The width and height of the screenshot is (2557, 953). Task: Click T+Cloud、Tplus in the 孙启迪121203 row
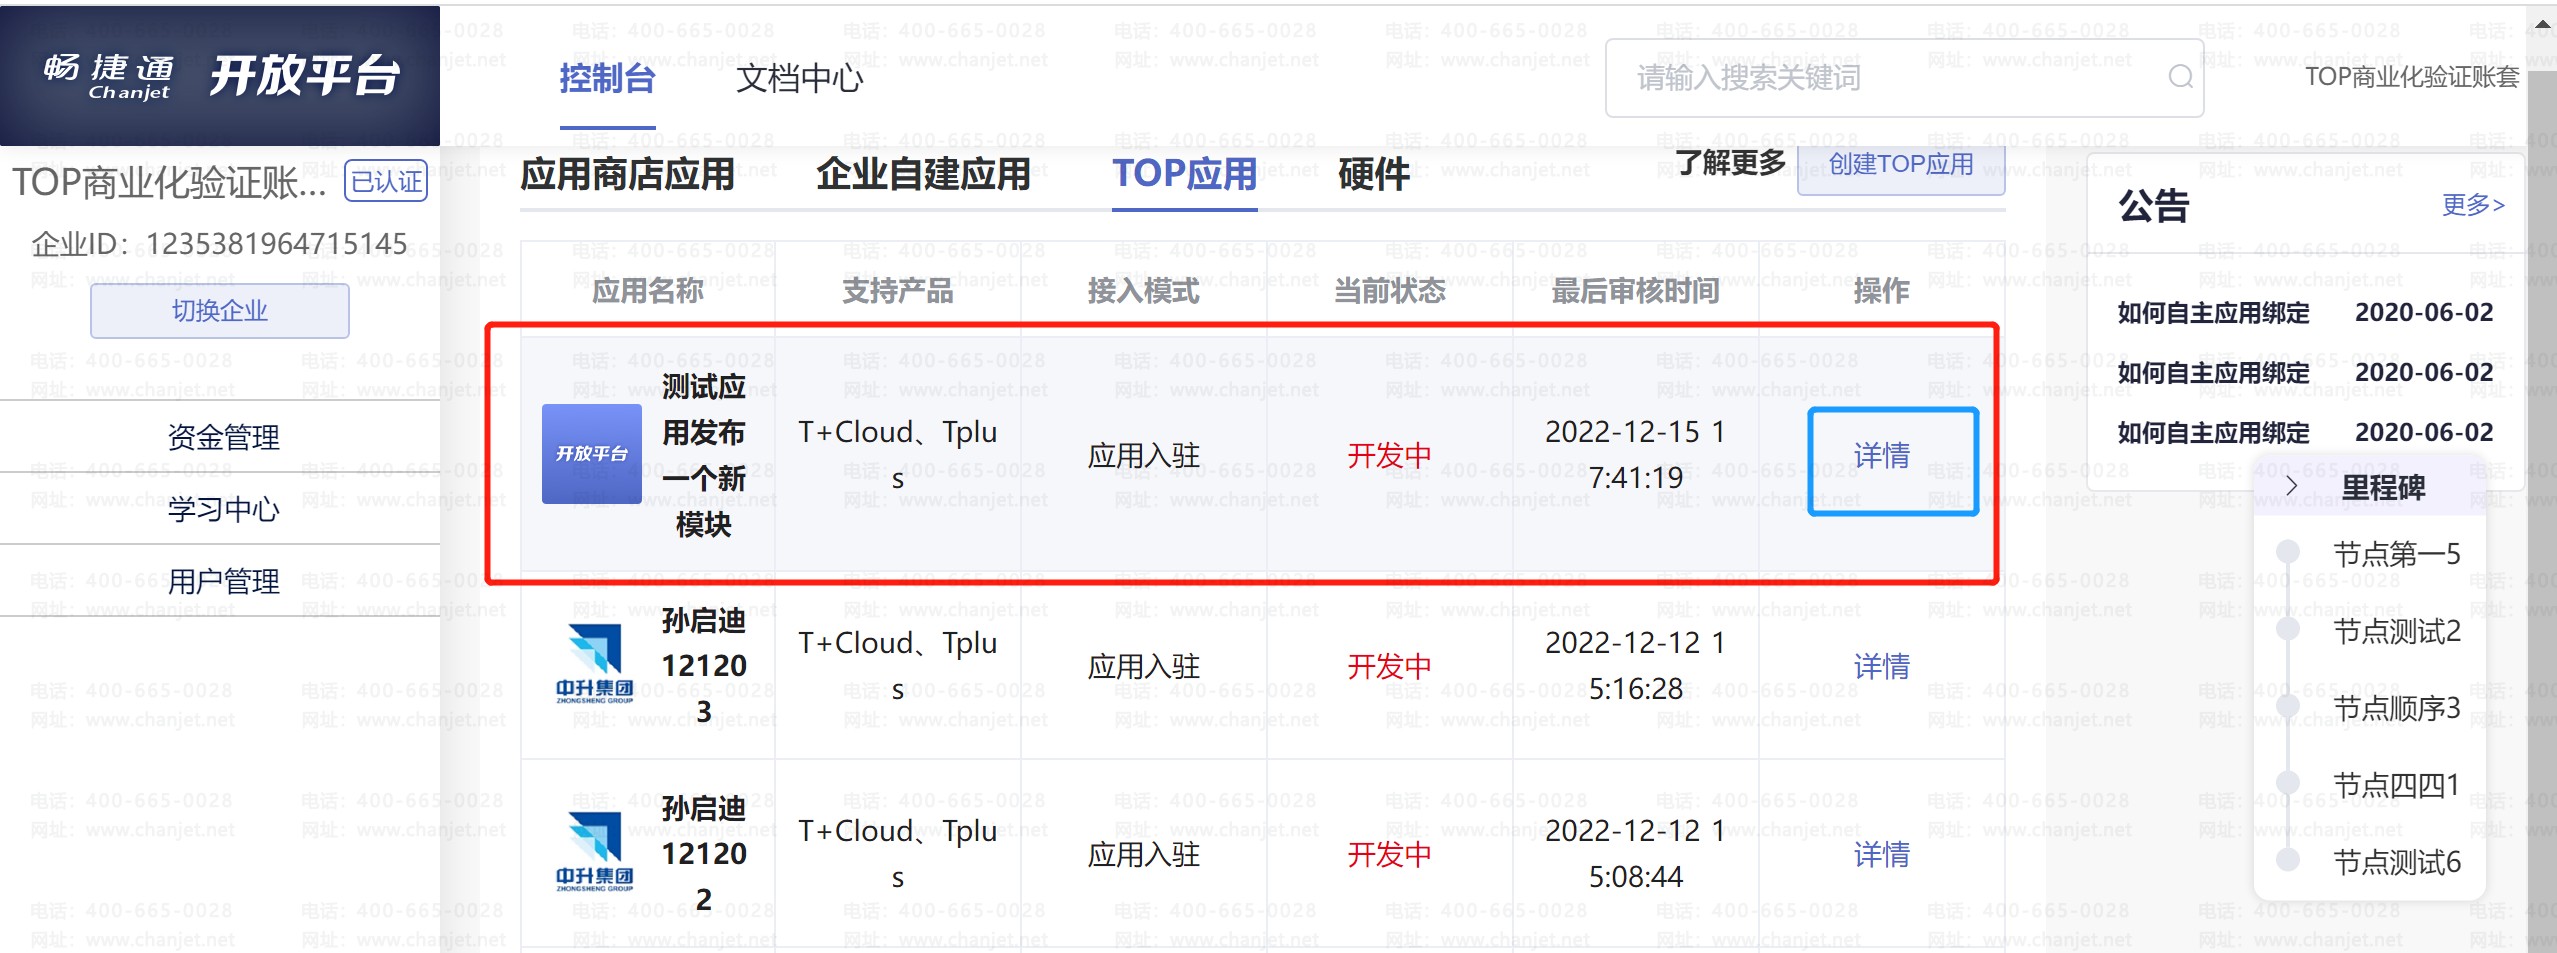[x=898, y=666]
